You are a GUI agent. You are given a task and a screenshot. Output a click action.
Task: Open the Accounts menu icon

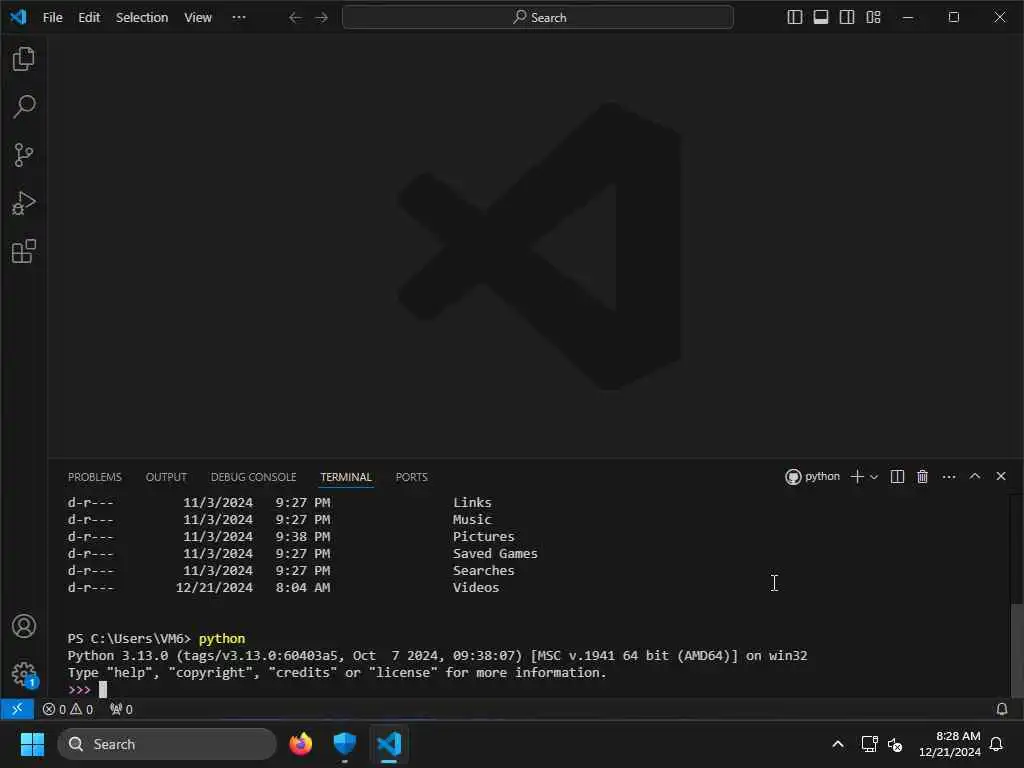24,626
